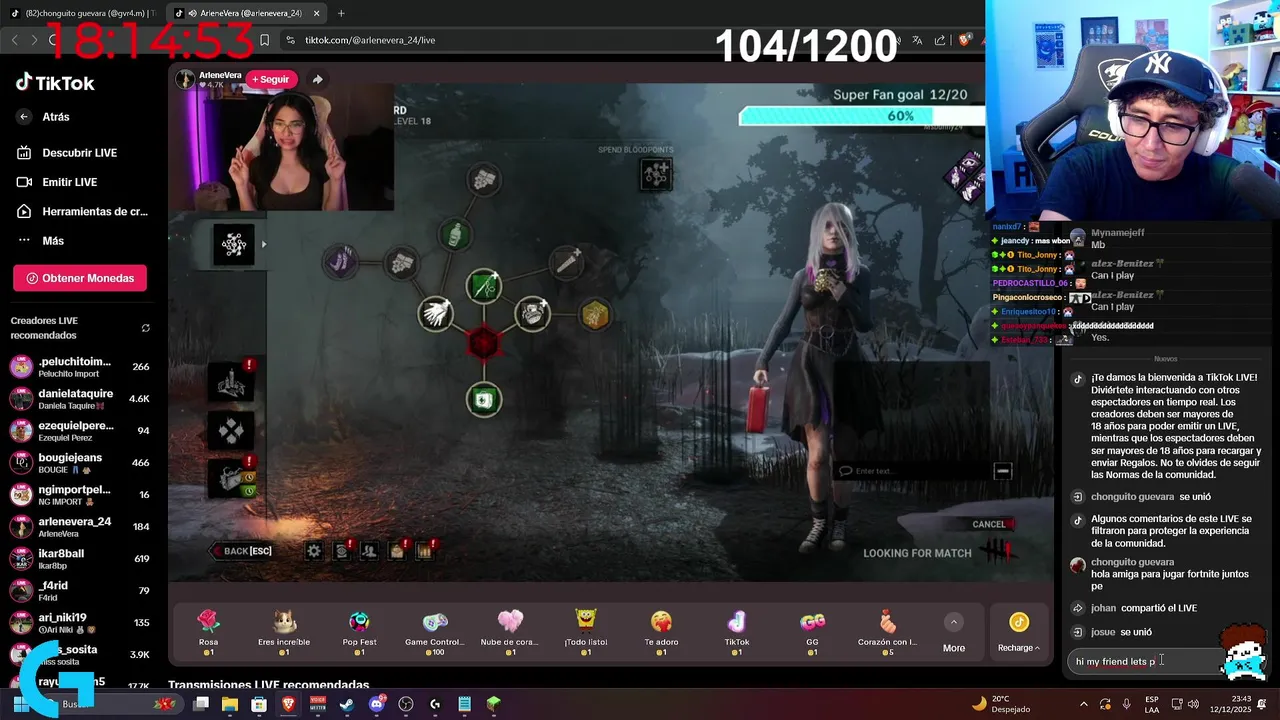
Task: Send the Eres increíble gift
Action: (284, 633)
